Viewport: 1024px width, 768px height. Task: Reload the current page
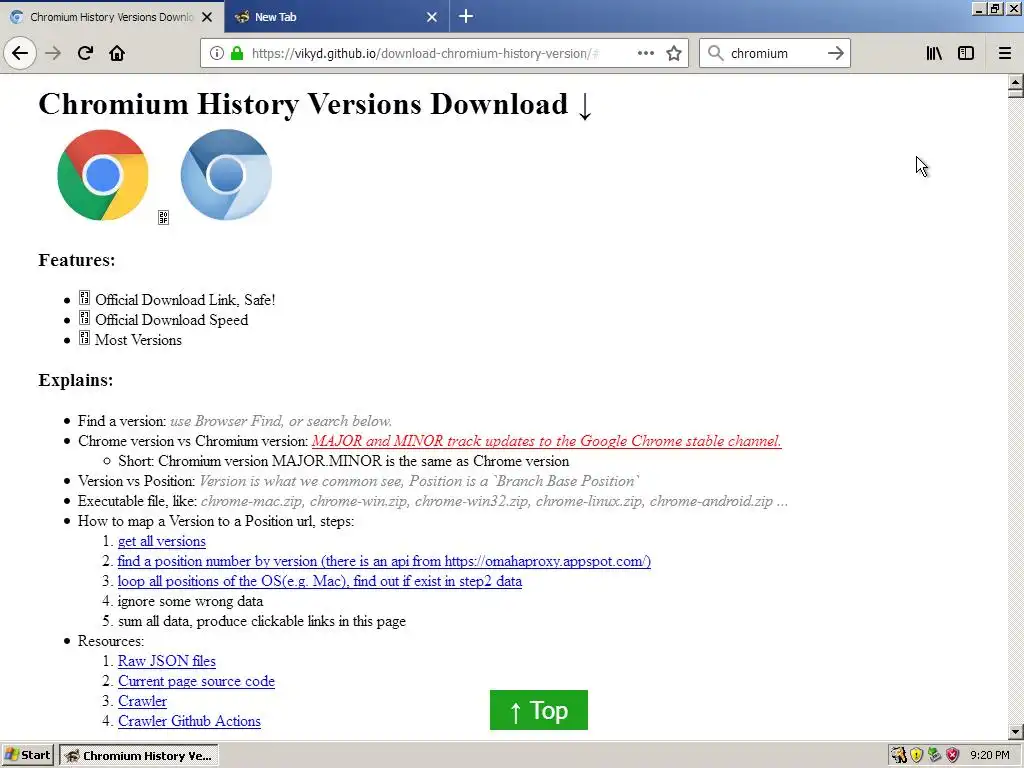point(85,53)
